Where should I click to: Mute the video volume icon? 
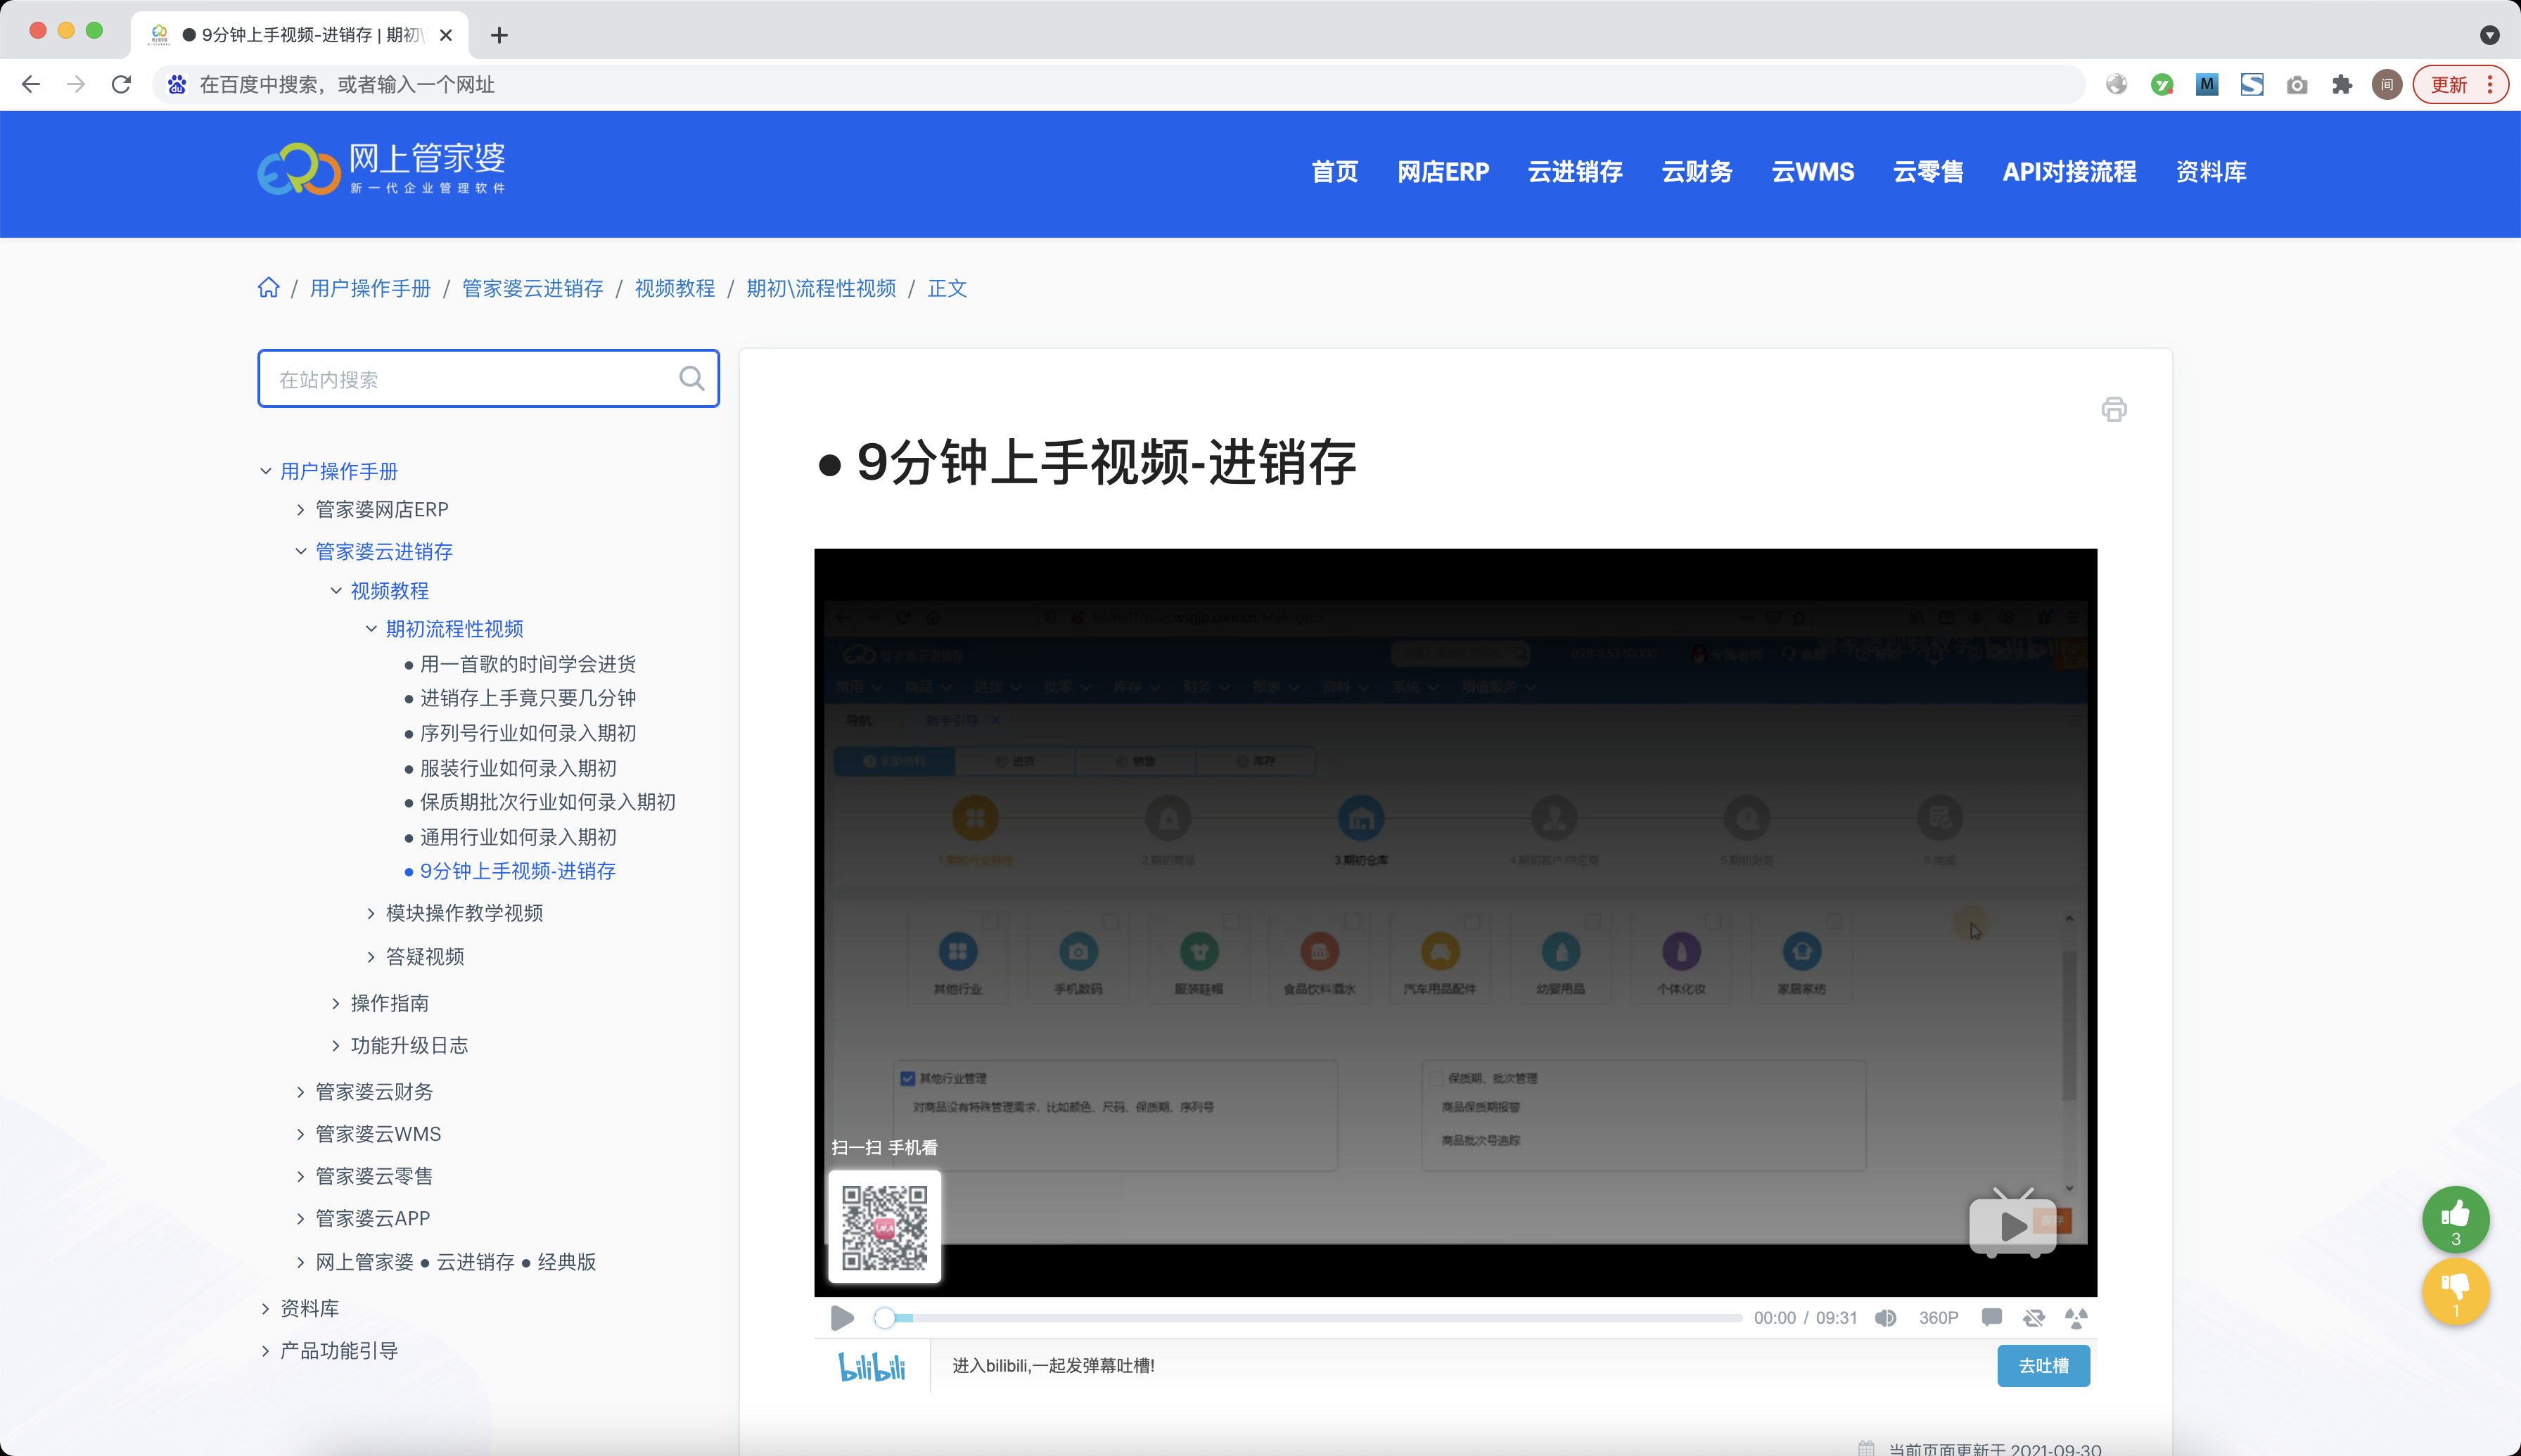coord(1885,1318)
